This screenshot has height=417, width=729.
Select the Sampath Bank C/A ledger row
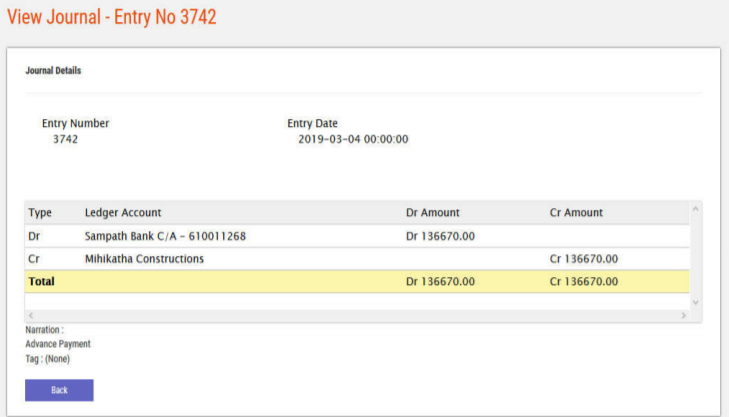coord(165,236)
